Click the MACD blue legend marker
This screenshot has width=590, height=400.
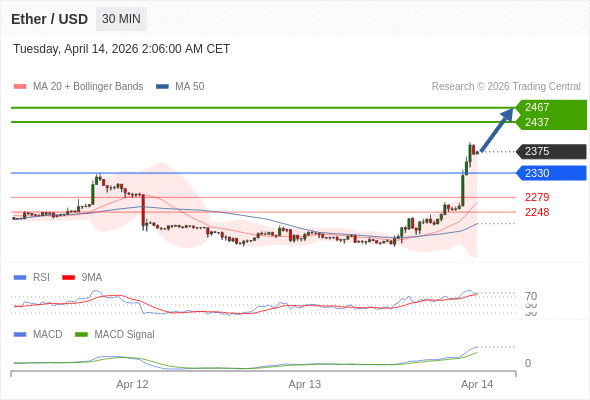(x=20, y=335)
